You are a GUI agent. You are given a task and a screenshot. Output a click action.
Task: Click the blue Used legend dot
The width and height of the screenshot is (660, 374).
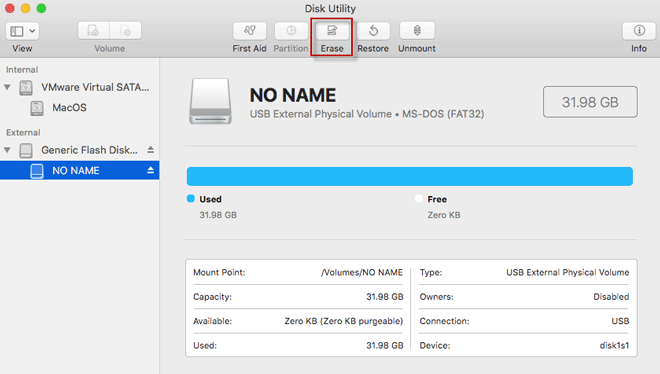pos(191,199)
